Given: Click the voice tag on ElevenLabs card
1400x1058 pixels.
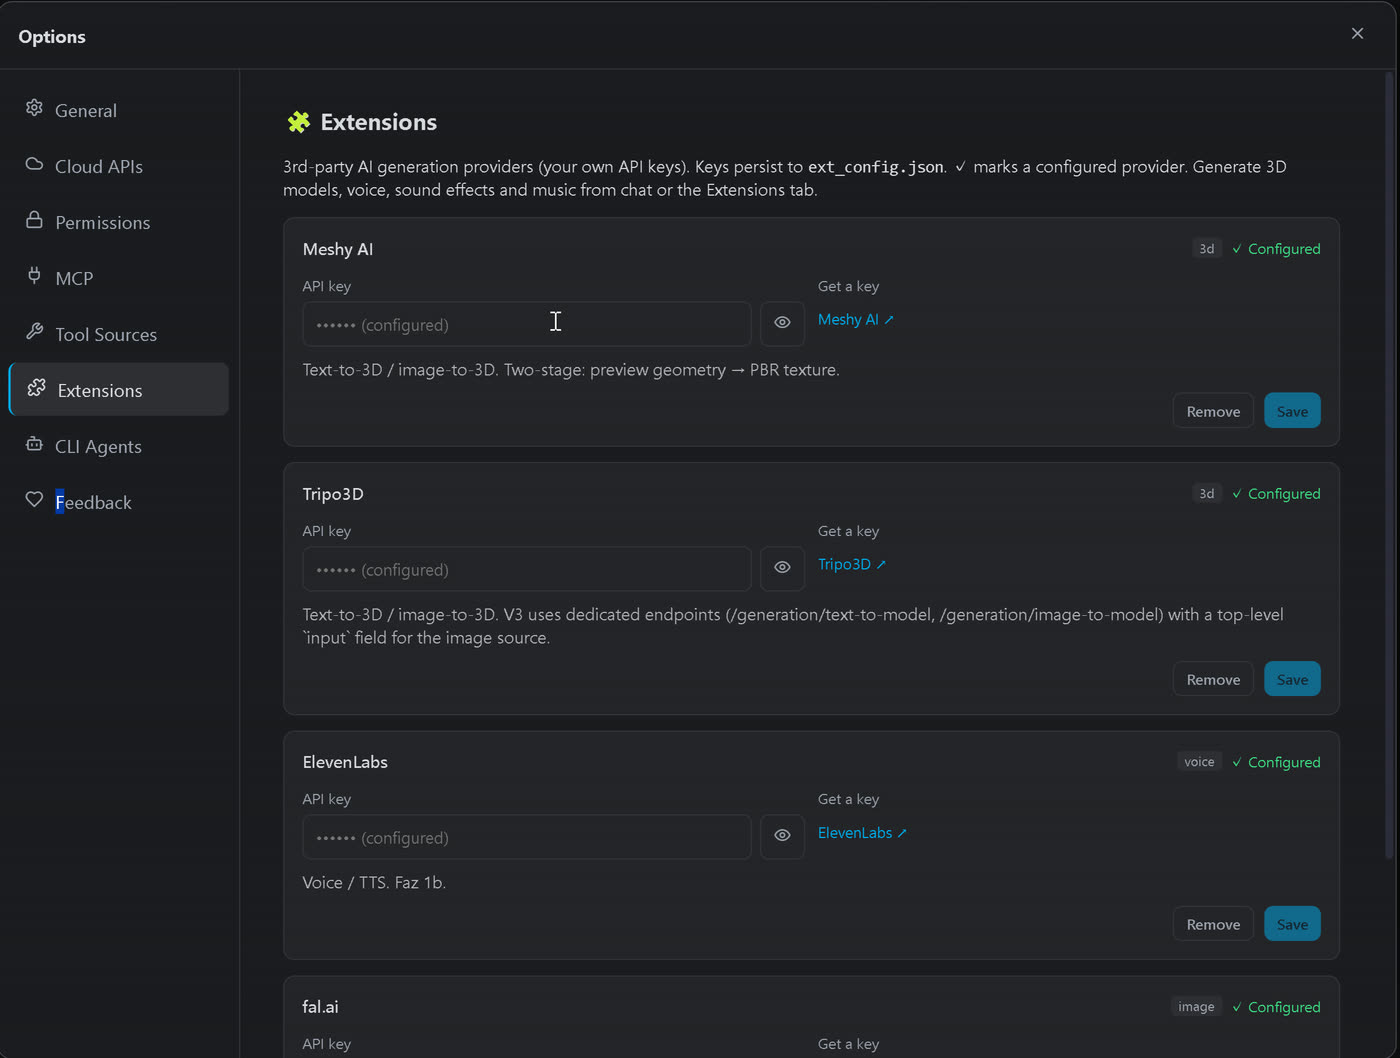Looking at the screenshot, I should tap(1199, 761).
